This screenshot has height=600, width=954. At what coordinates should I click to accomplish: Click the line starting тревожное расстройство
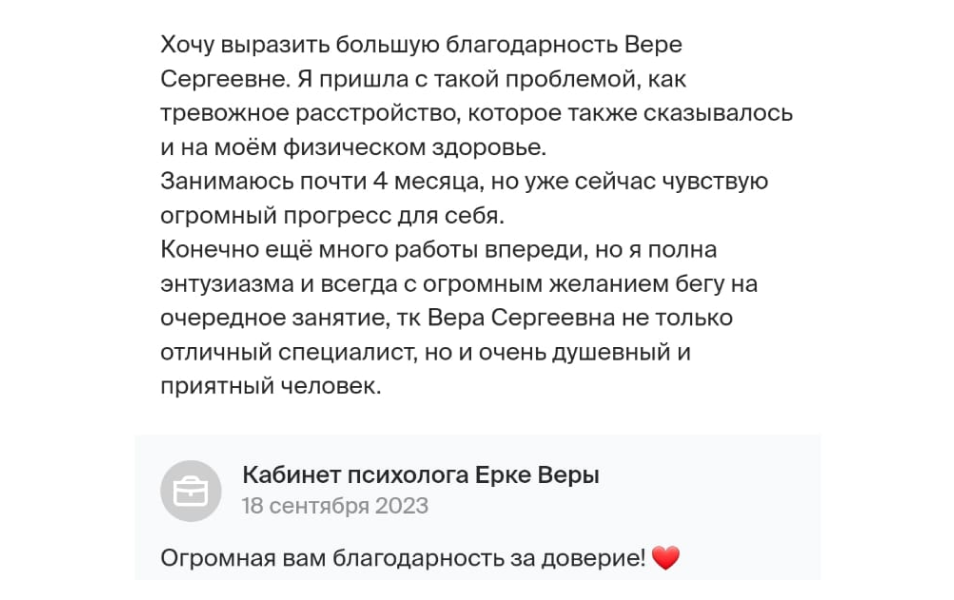click(x=476, y=113)
